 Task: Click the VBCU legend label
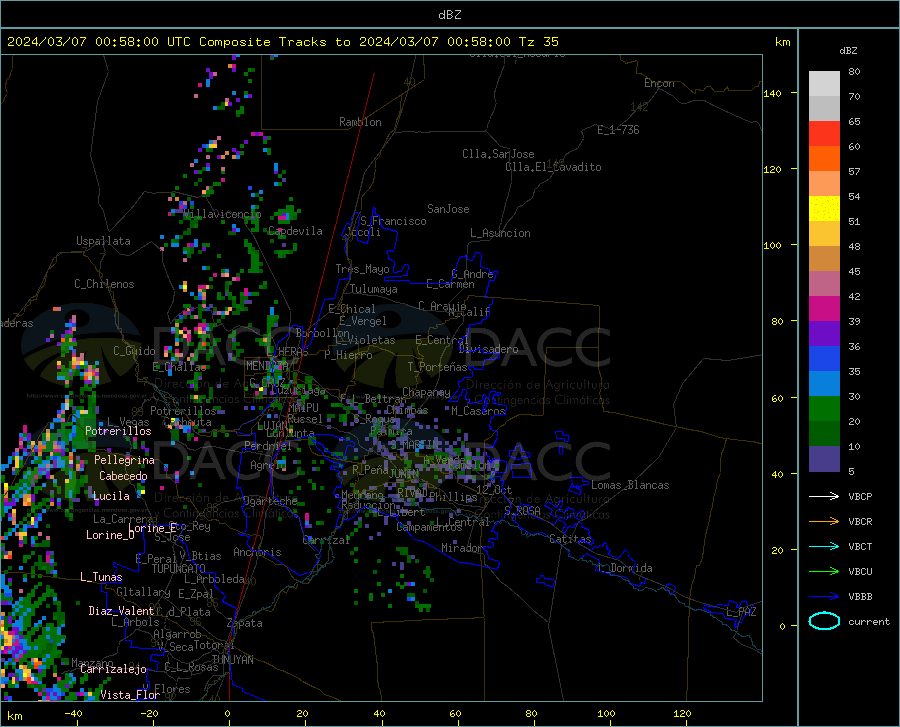click(x=860, y=572)
